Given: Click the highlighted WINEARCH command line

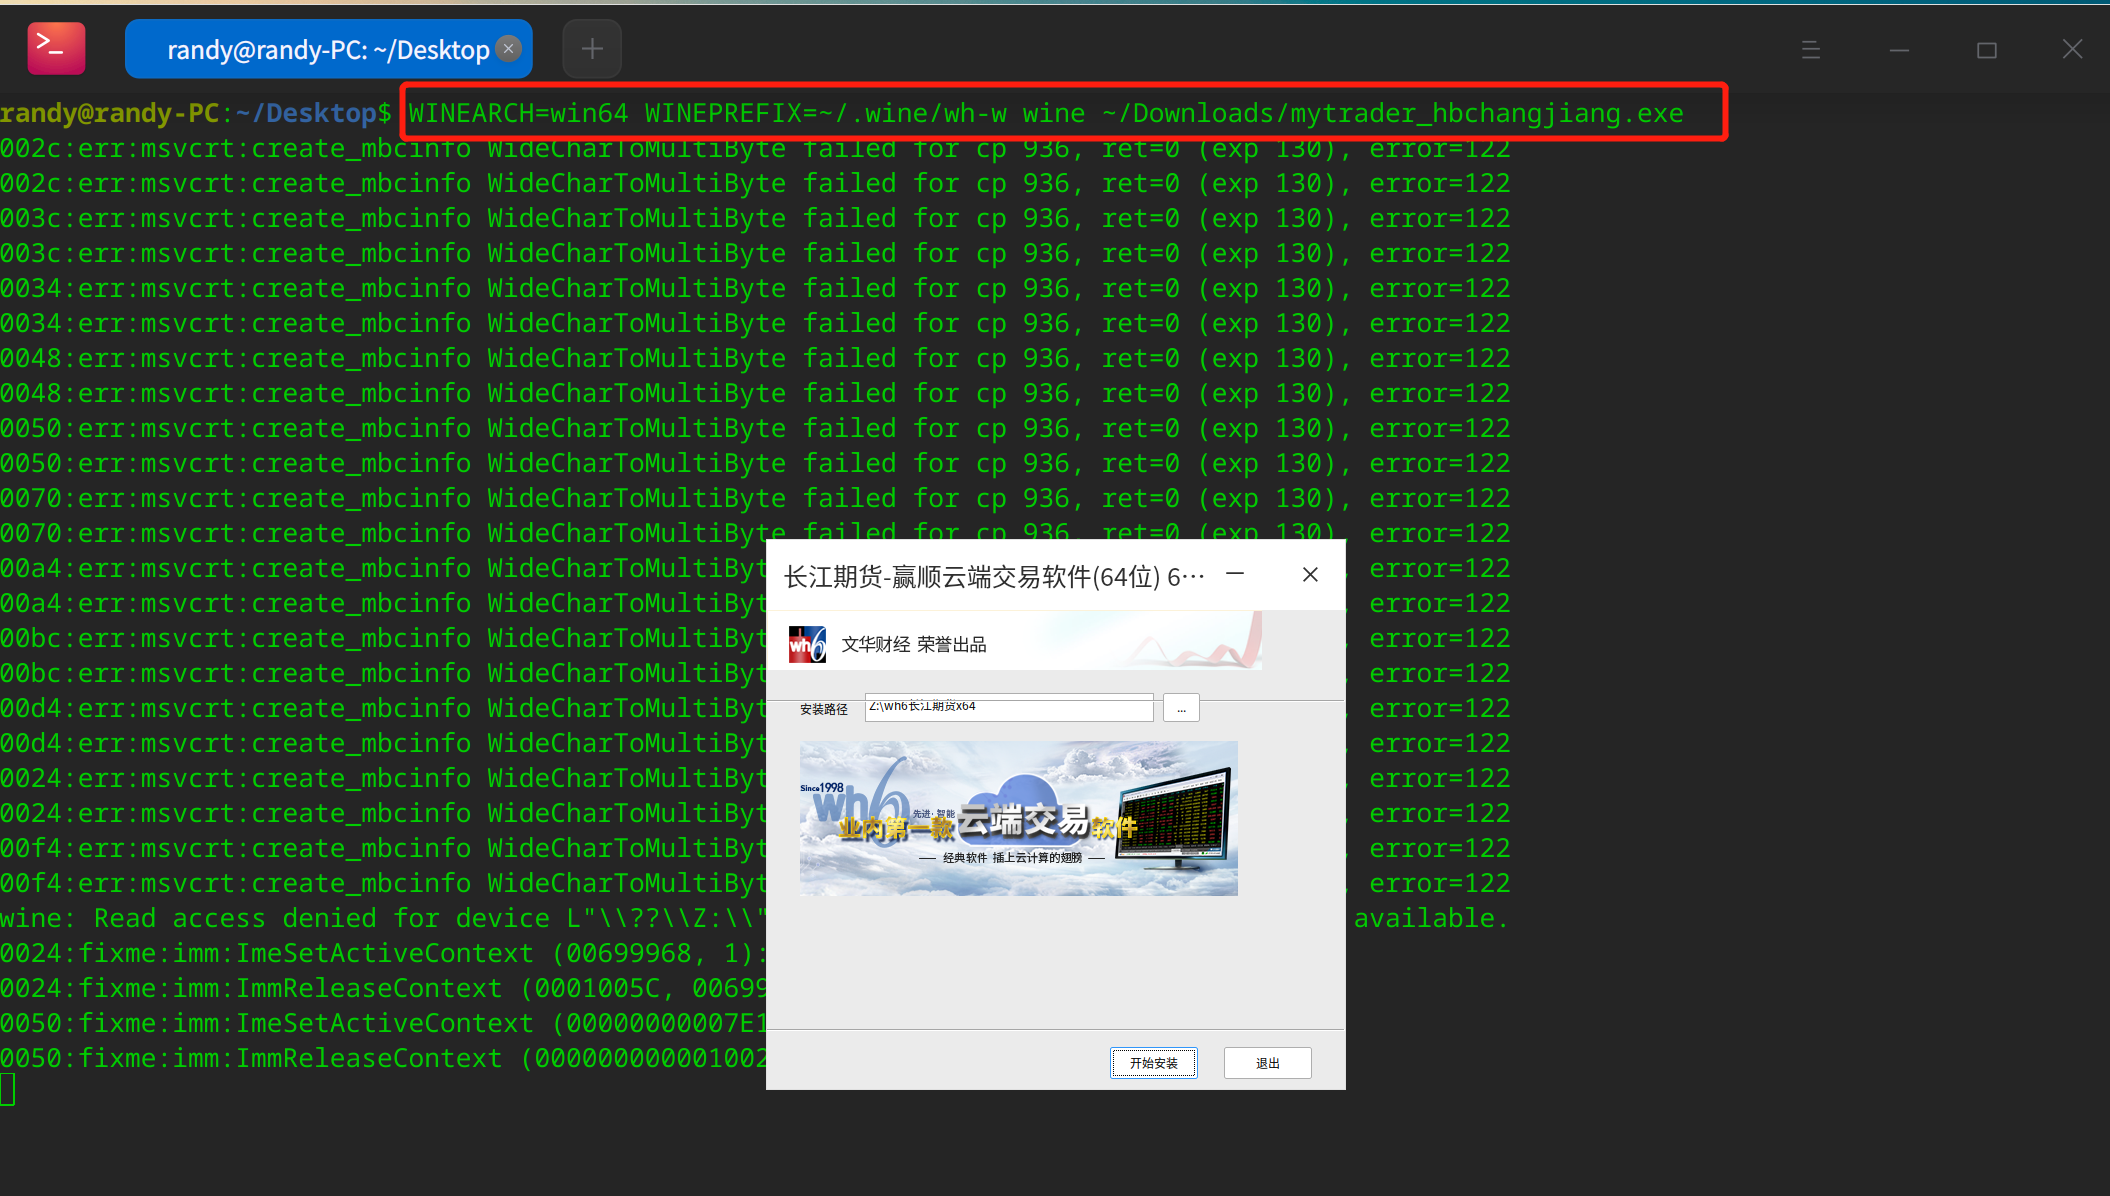Looking at the screenshot, I should (1045, 113).
